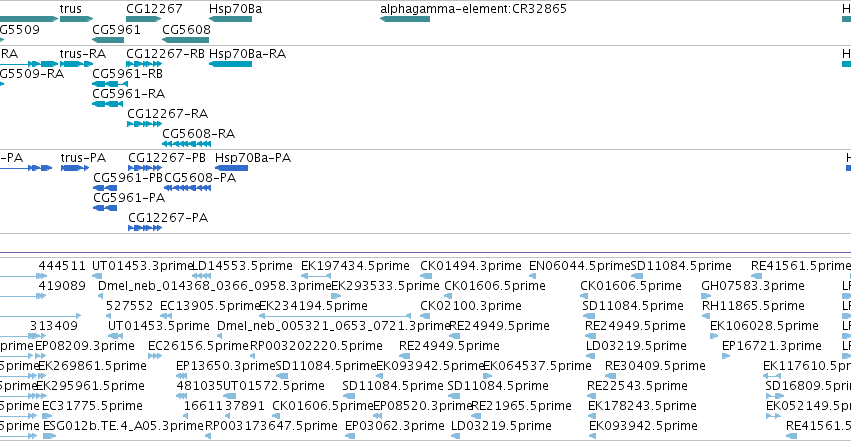Open protein CG5961-PA

click(129, 199)
